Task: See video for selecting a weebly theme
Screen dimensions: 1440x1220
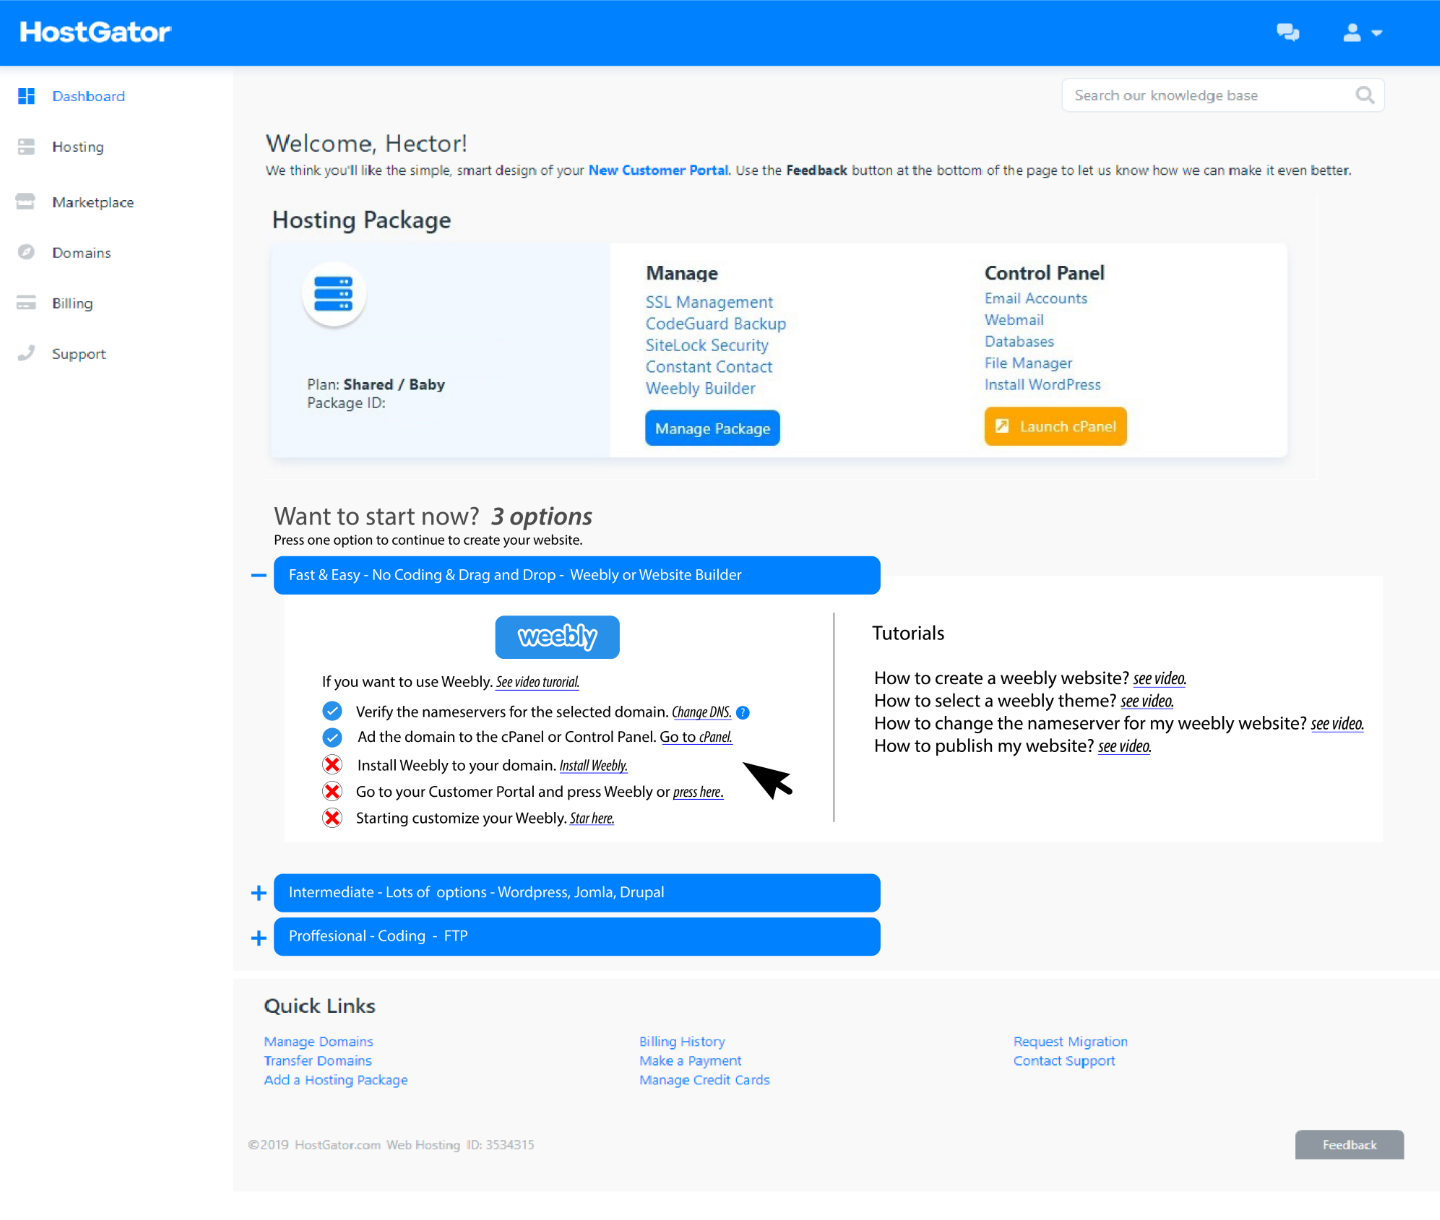Action: (x=1147, y=701)
